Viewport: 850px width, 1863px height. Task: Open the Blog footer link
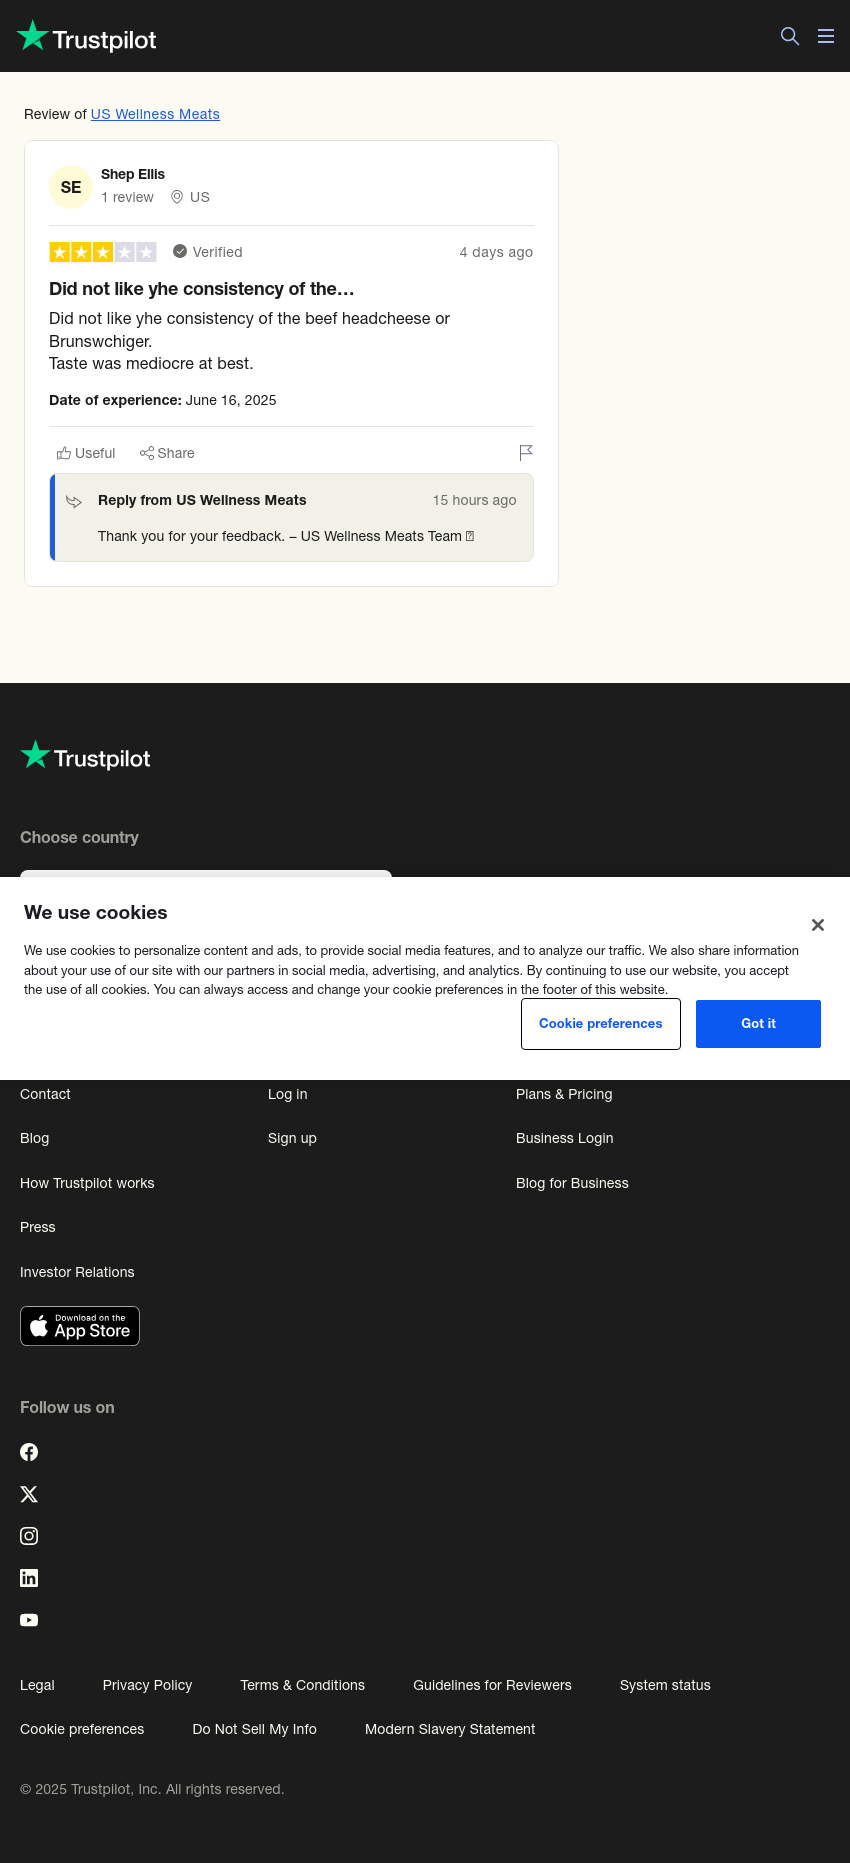coord(34,1138)
